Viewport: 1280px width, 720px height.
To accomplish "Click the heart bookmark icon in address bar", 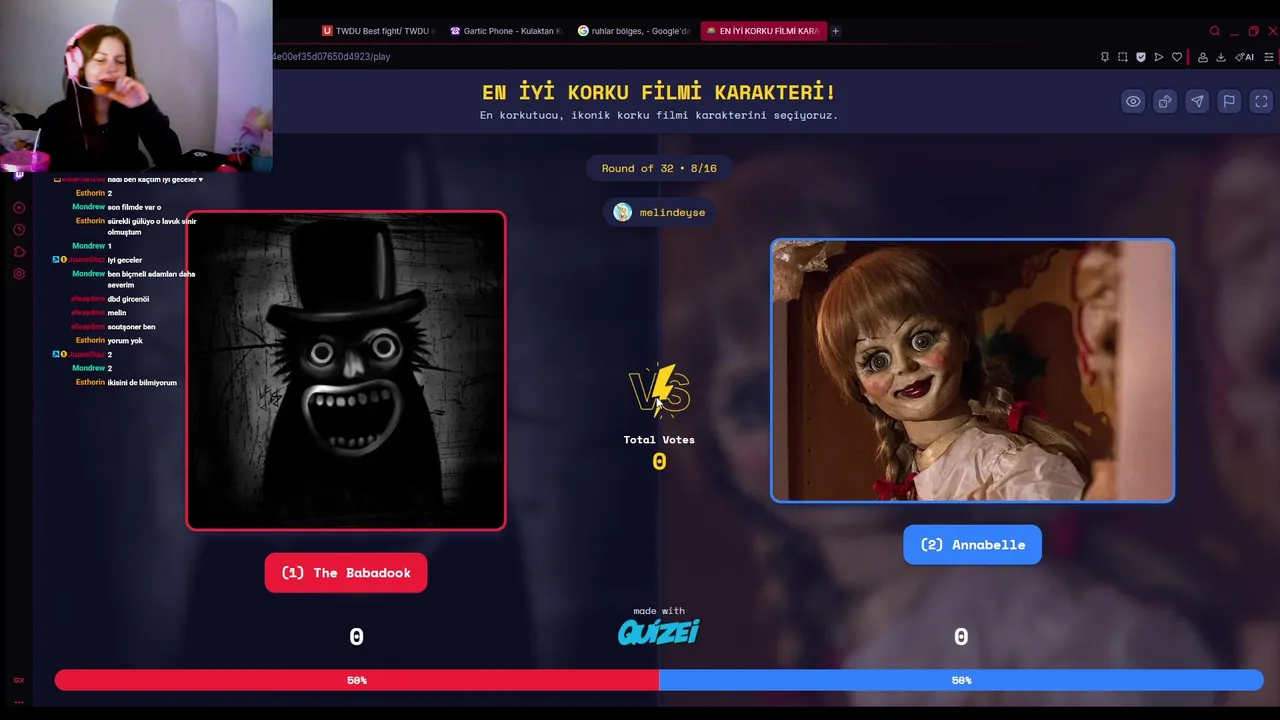I will (1177, 57).
